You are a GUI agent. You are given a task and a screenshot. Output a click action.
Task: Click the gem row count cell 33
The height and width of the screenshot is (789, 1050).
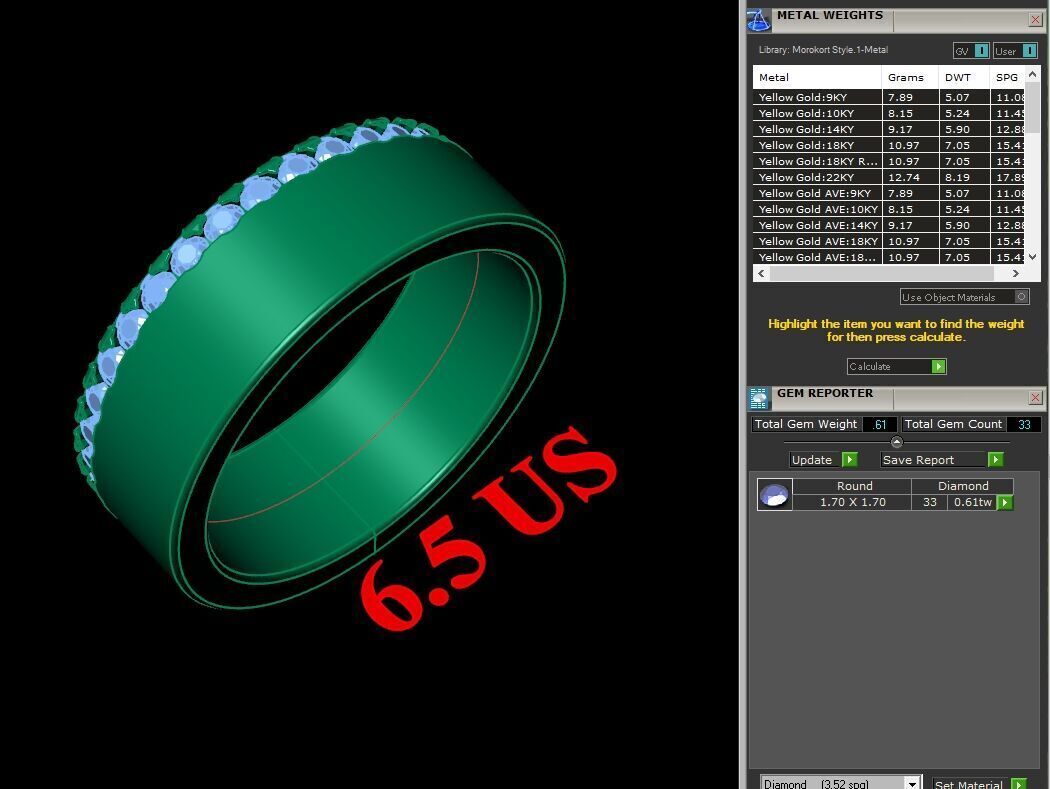pos(930,502)
